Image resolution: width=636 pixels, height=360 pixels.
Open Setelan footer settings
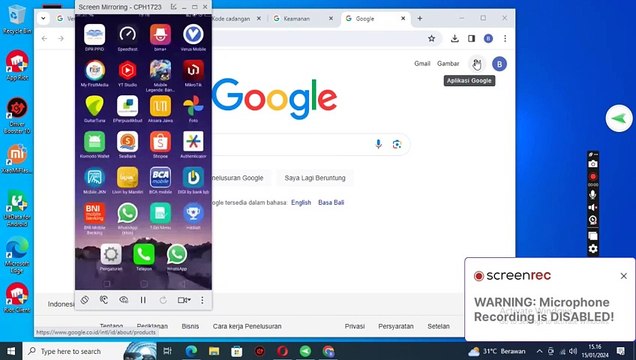(x=438, y=326)
